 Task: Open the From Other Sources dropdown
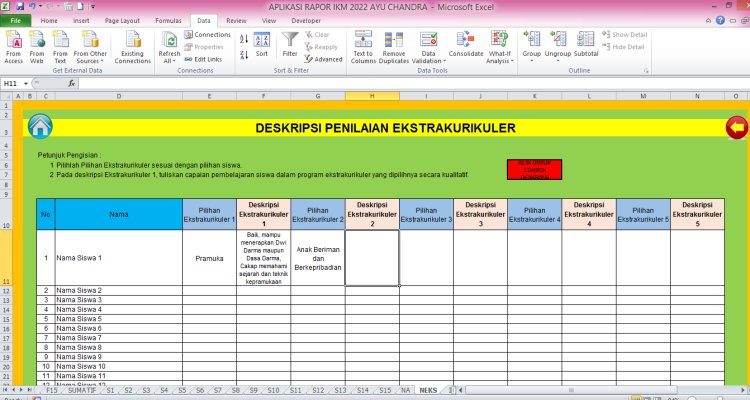coord(88,61)
